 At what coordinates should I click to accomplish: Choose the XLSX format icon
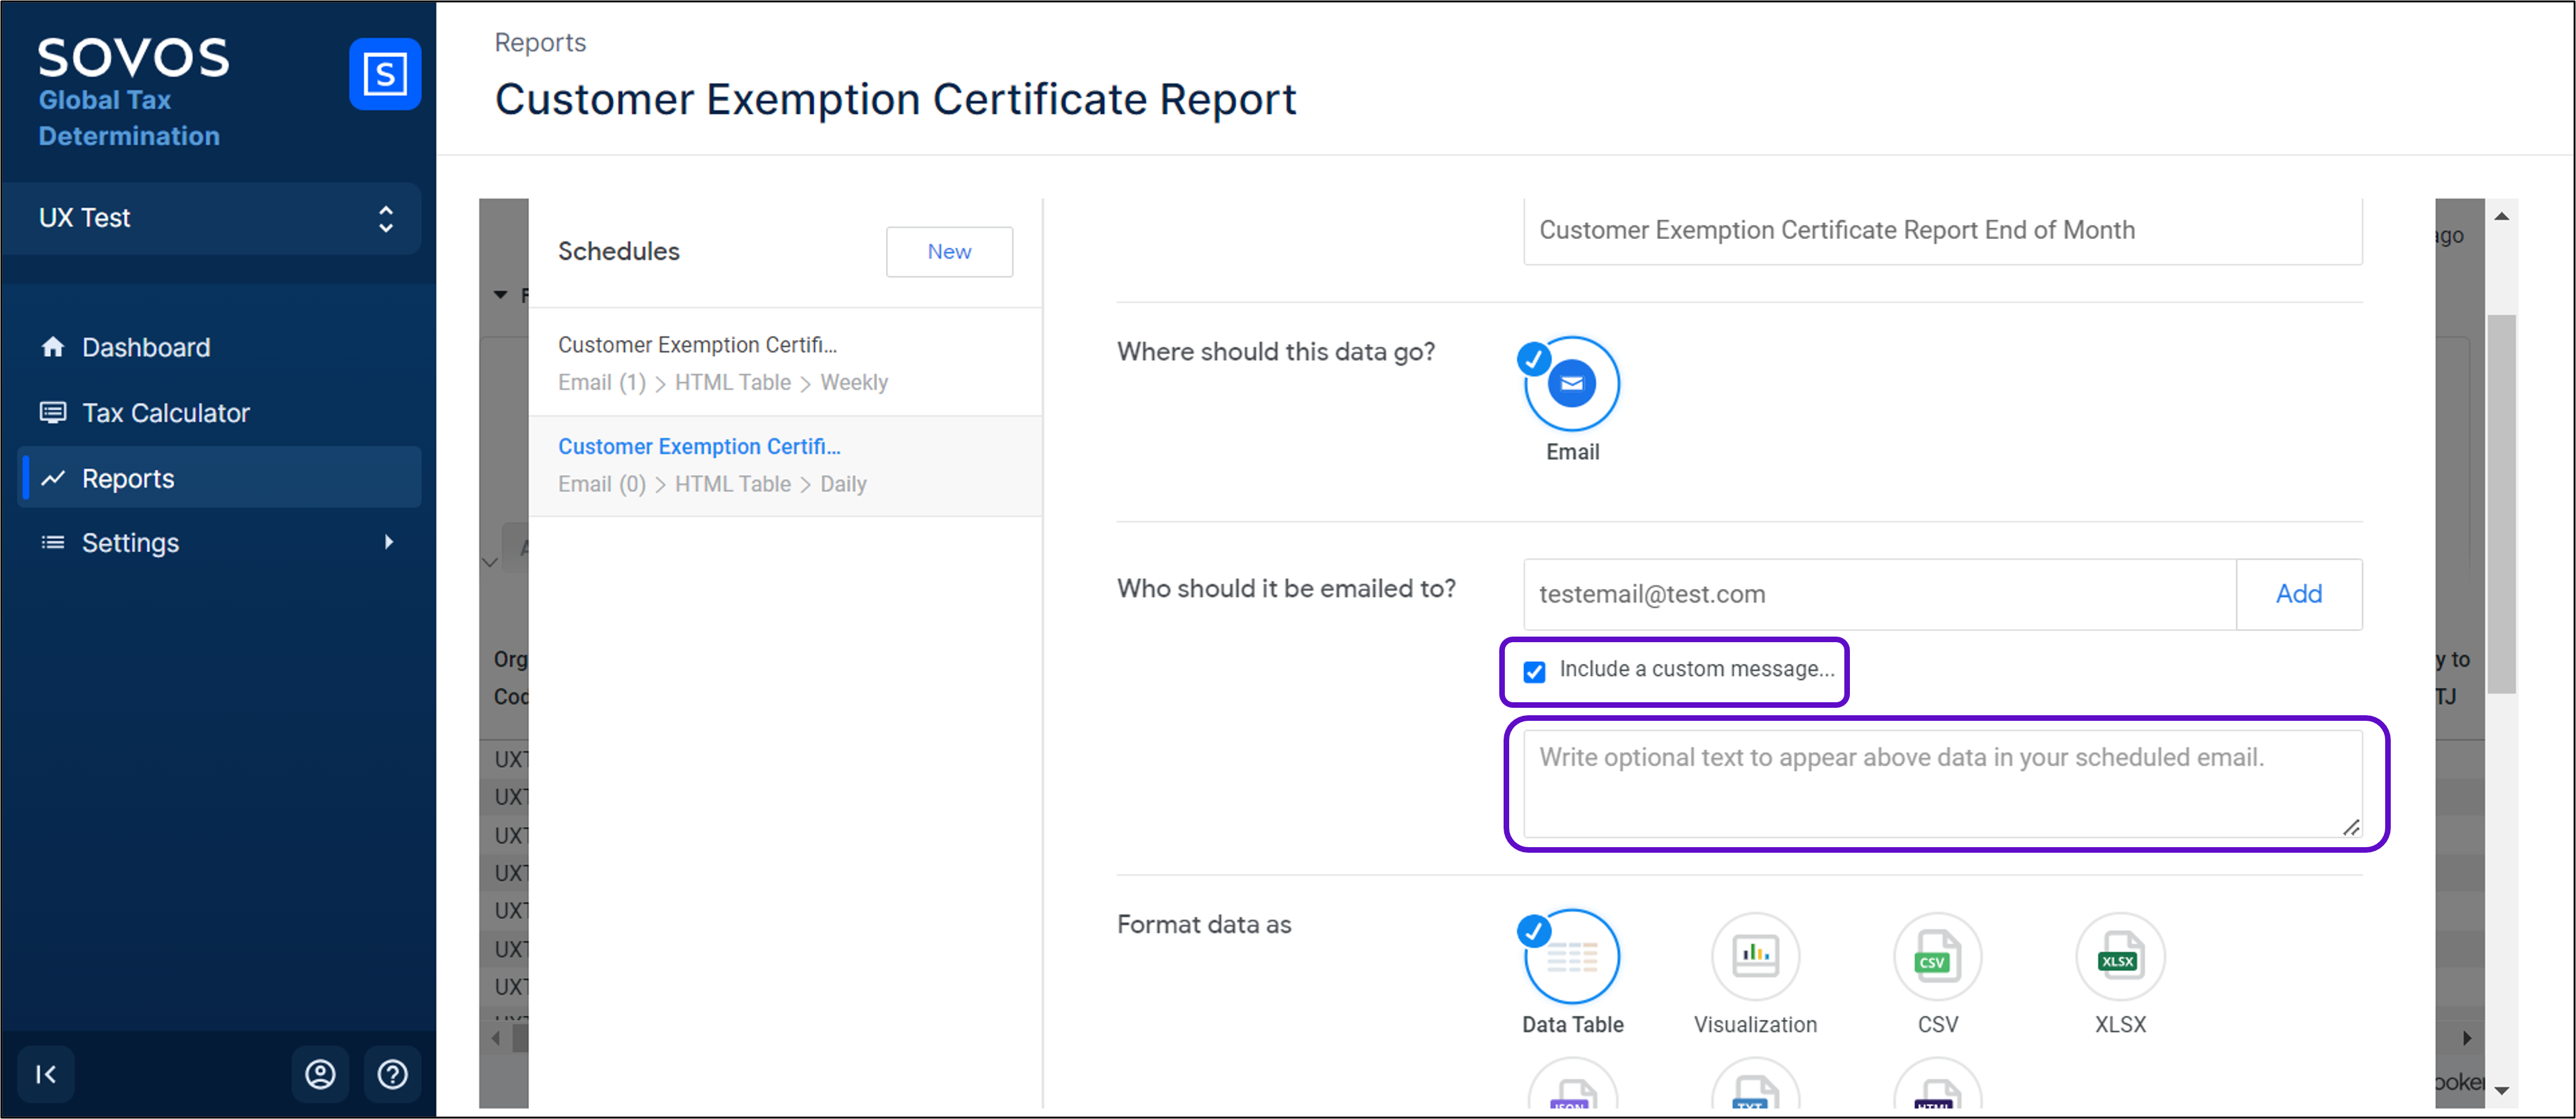point(2120,957)
